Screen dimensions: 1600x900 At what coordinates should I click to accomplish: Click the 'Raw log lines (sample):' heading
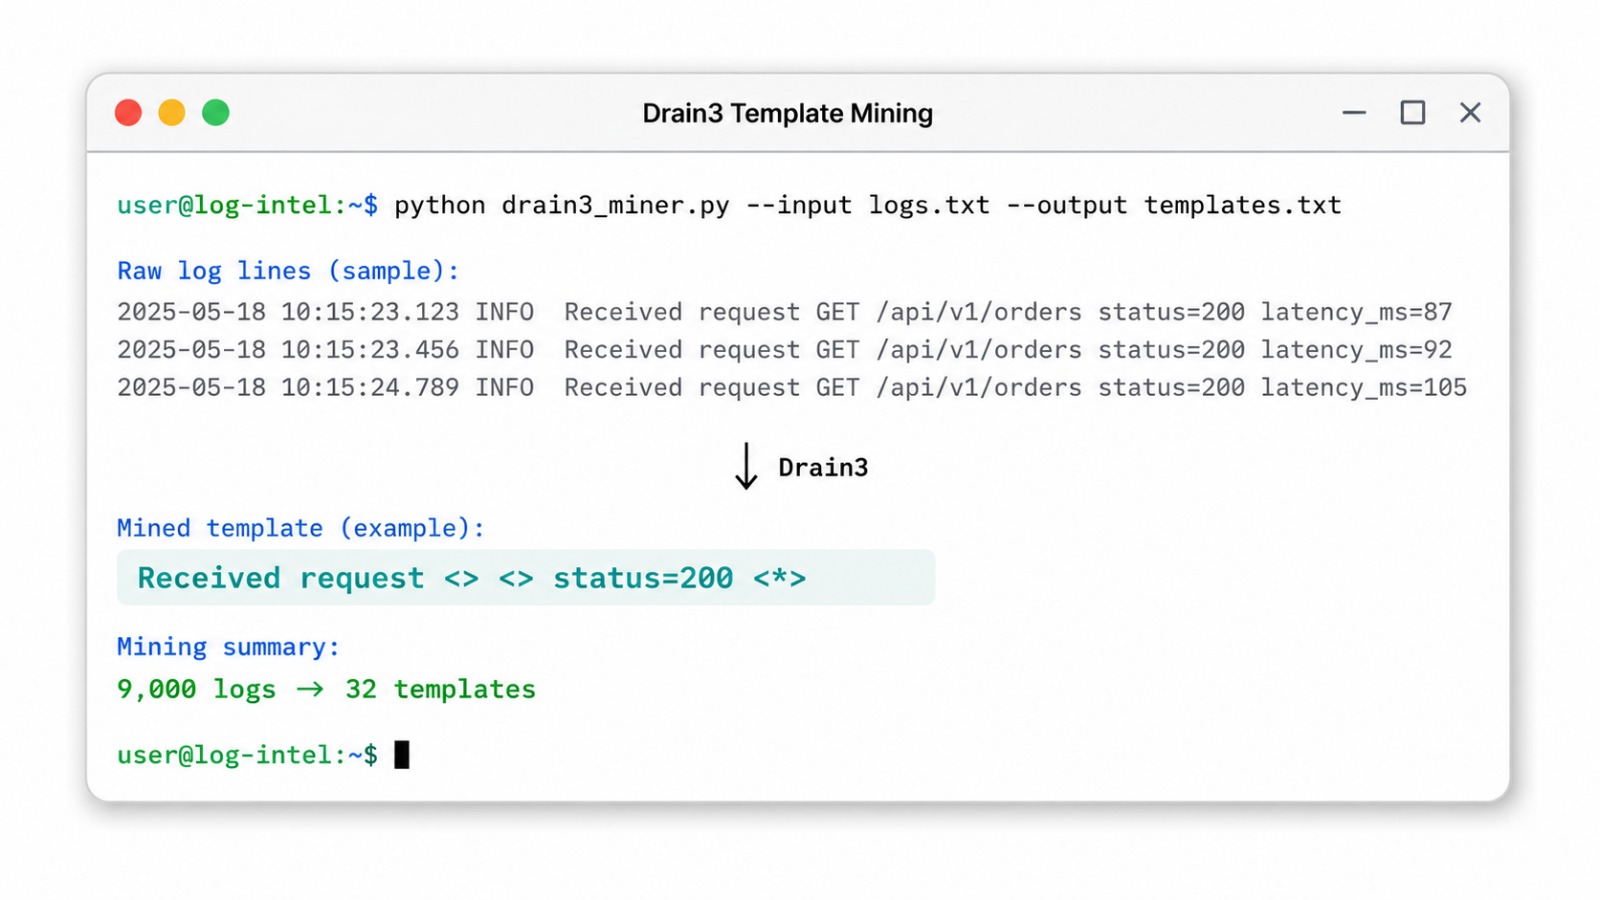288,271
